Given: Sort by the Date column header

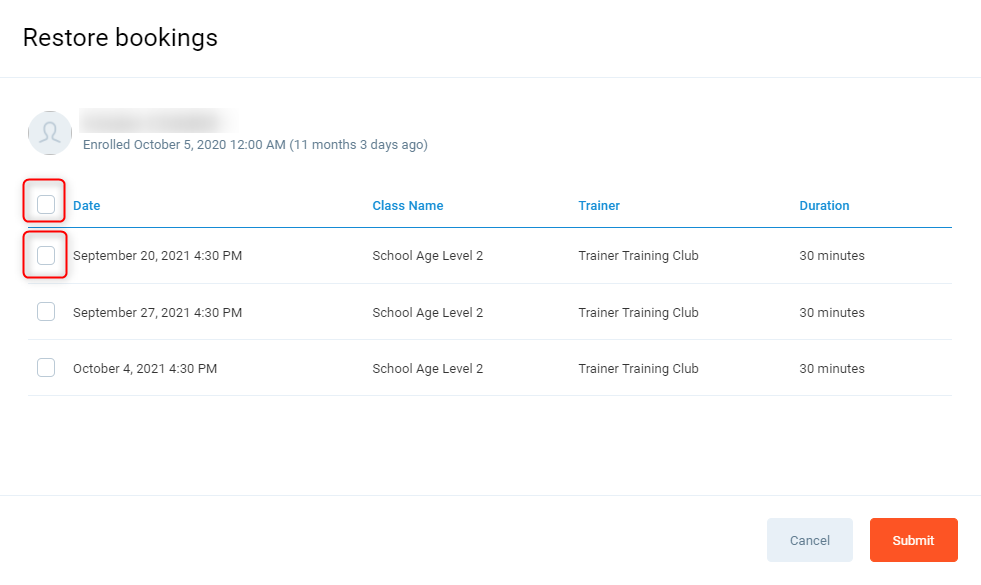Looking at the screenshot, I should [x=87, y=206].
